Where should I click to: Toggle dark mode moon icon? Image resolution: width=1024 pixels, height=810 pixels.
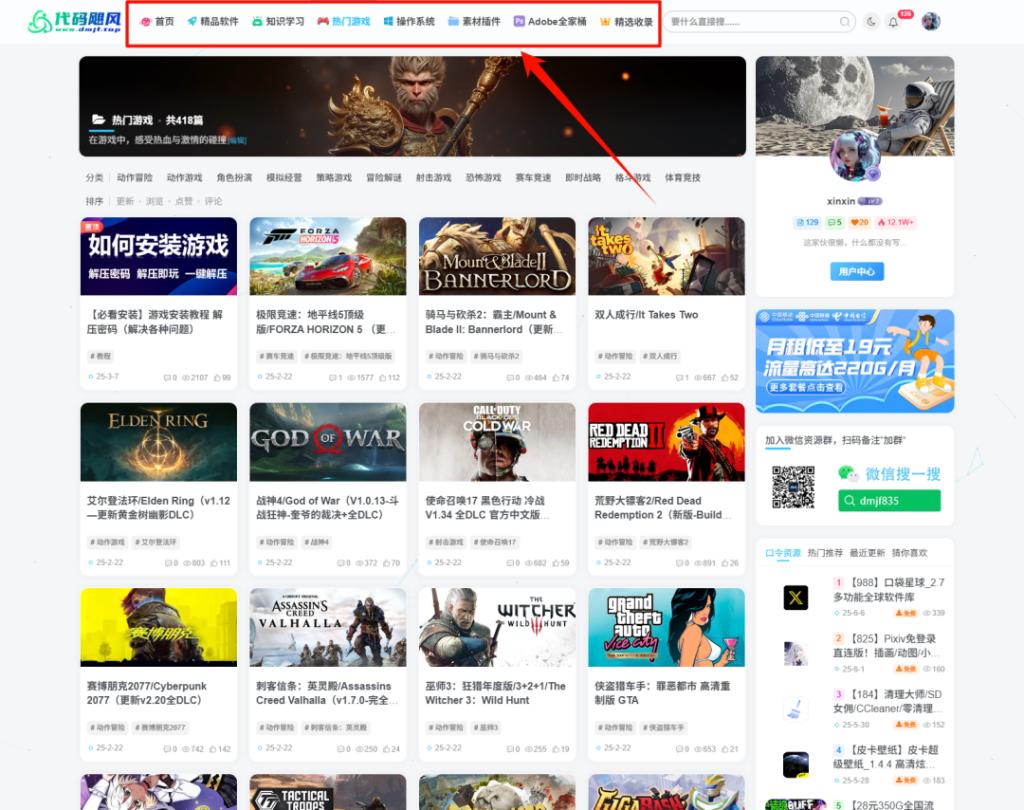click(871, 22)
